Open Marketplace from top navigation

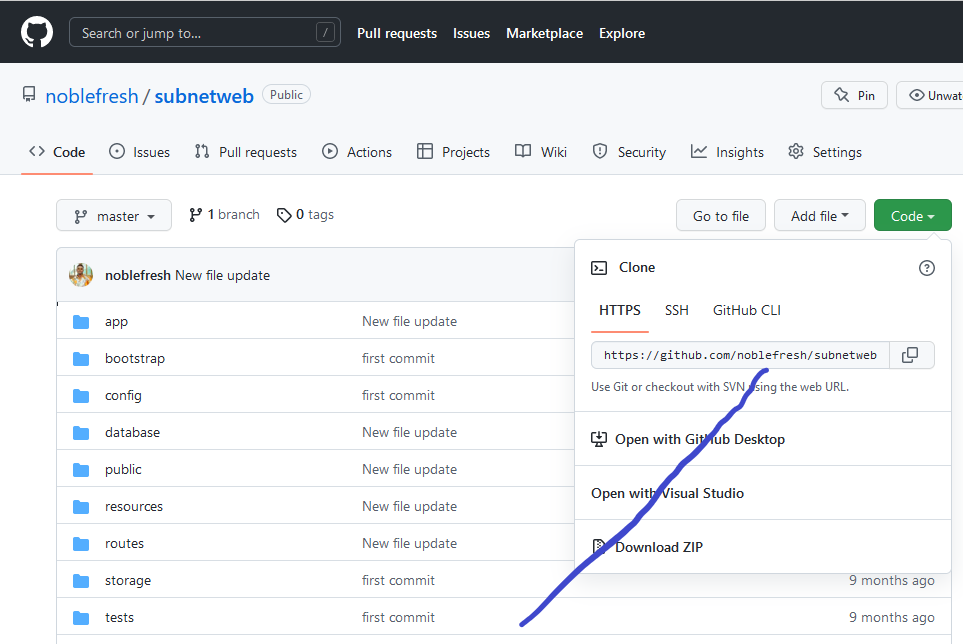pos(545,33)
